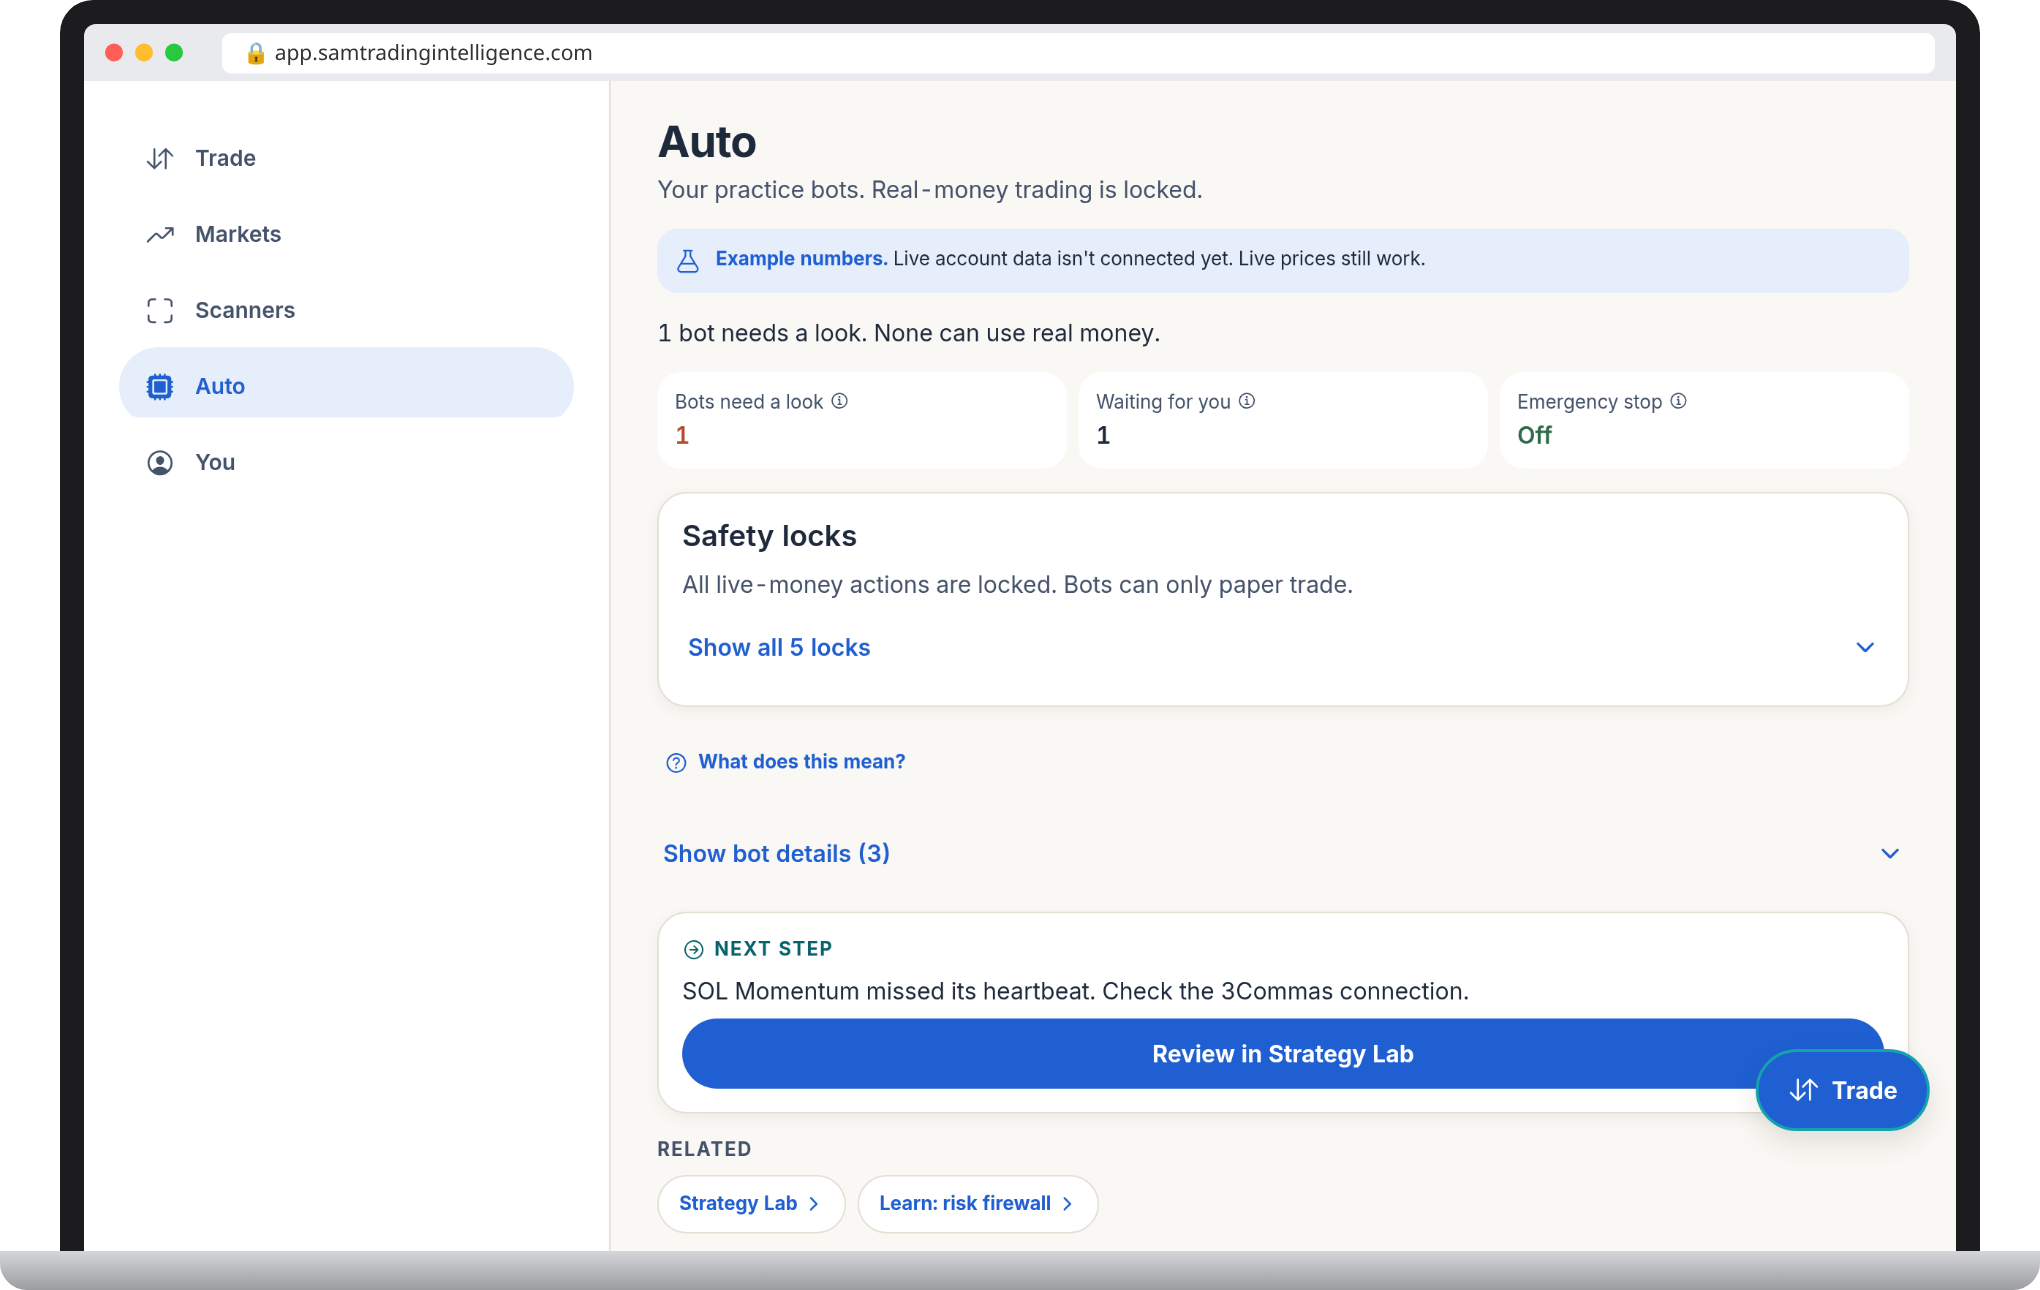Image resolution: width=2040 pixels, height=1290 pixels.
Task: Click SOL Momentum missed its heartbeat message
Action: [x=1075, y=991]
